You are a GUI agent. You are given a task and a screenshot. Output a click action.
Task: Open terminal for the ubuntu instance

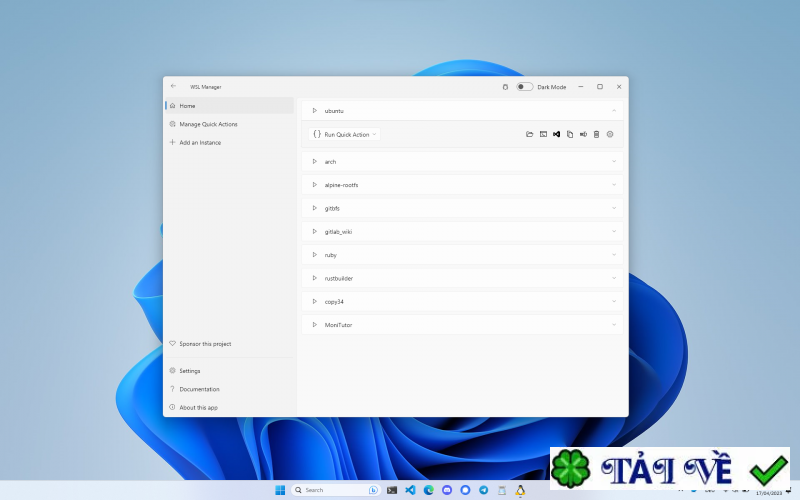pyautogui.click(x=543, y=134)
